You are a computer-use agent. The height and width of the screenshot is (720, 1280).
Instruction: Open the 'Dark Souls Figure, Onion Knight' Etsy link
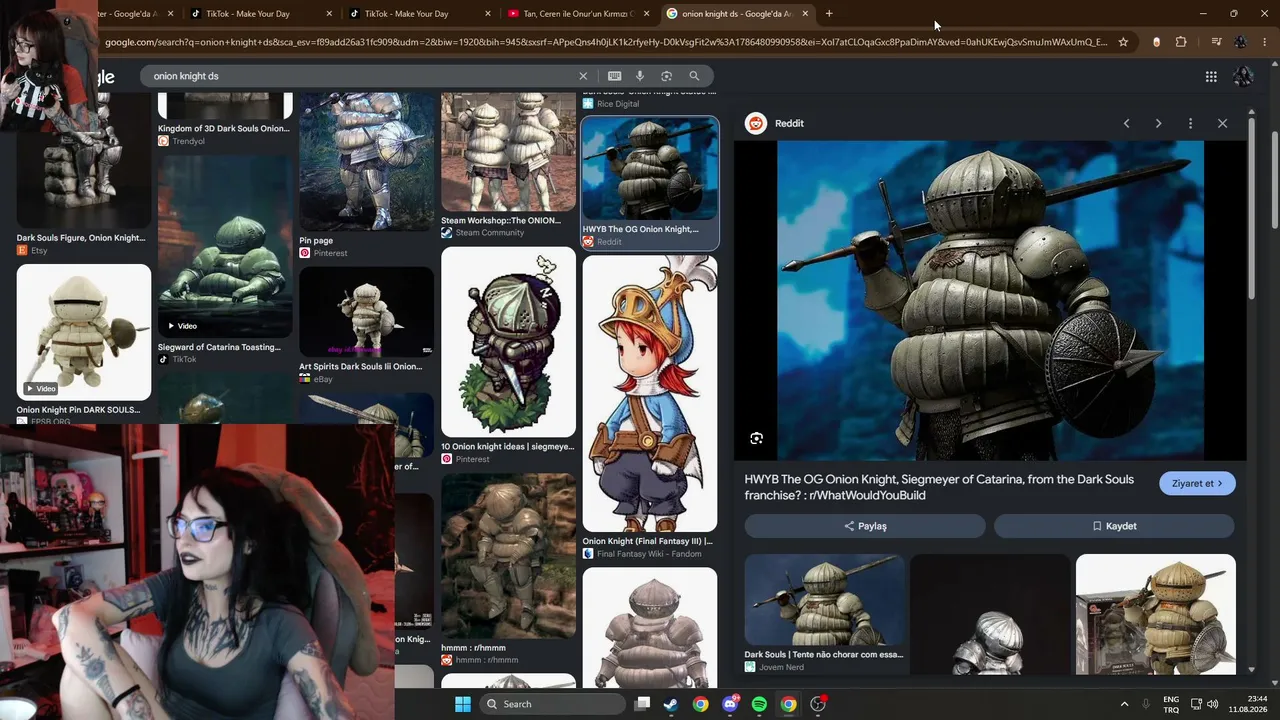point(81,238)
